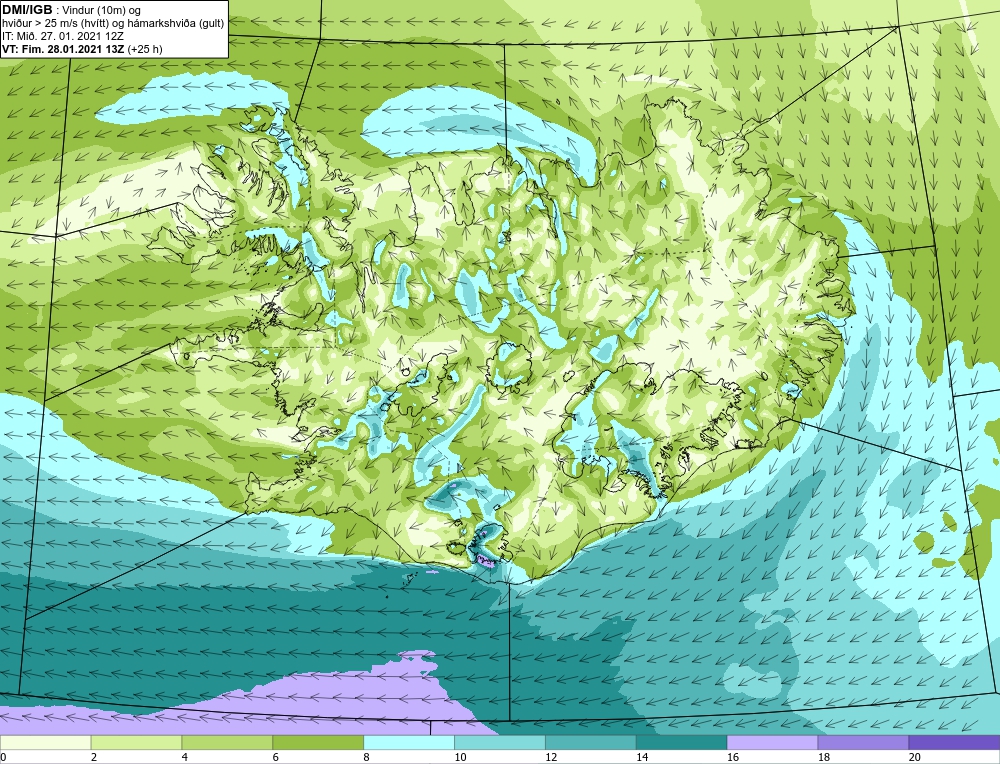The image size is (1000, 764).
Task: Click the legend value label '14'
Action: click(x=642, y=757)
